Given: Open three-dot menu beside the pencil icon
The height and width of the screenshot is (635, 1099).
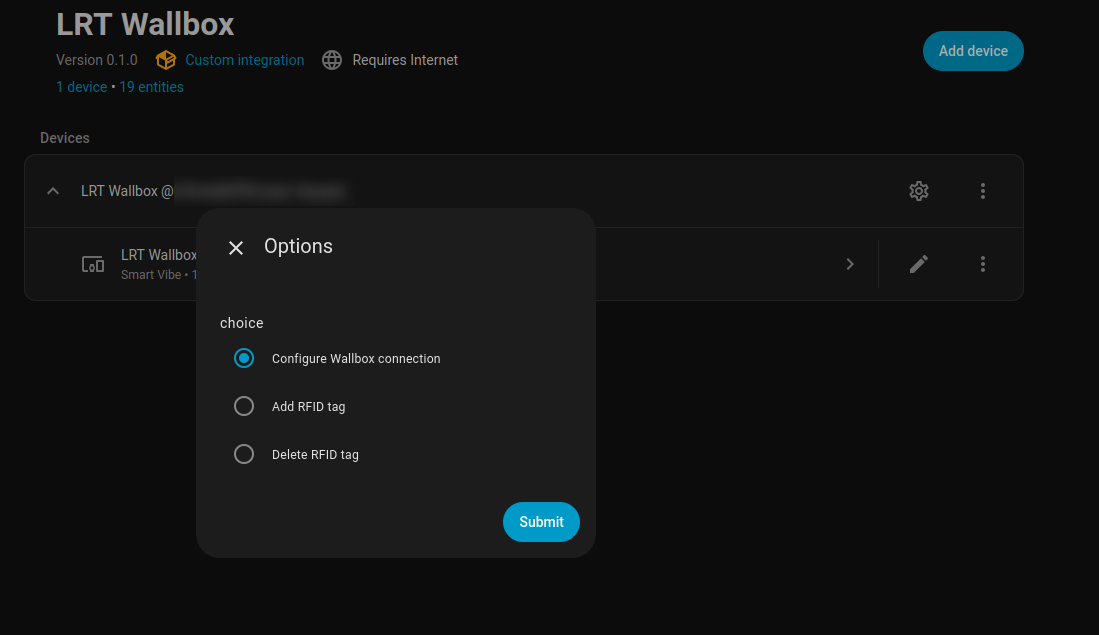Looking at the screenshot, I should (982, 264).
